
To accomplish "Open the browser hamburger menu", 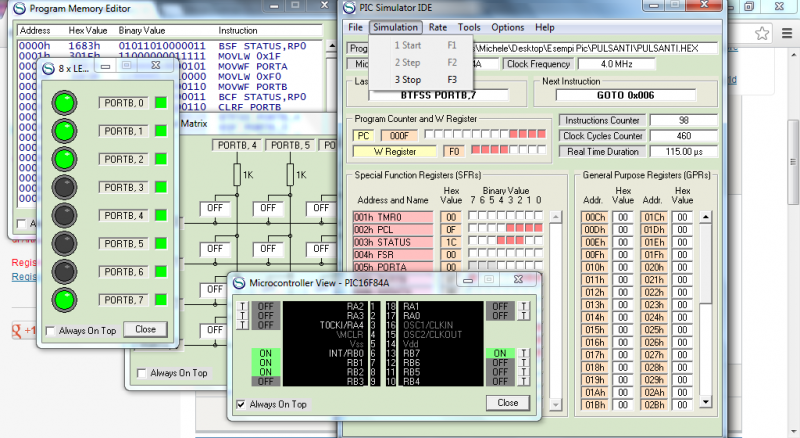I will click(x=787, y=34).
